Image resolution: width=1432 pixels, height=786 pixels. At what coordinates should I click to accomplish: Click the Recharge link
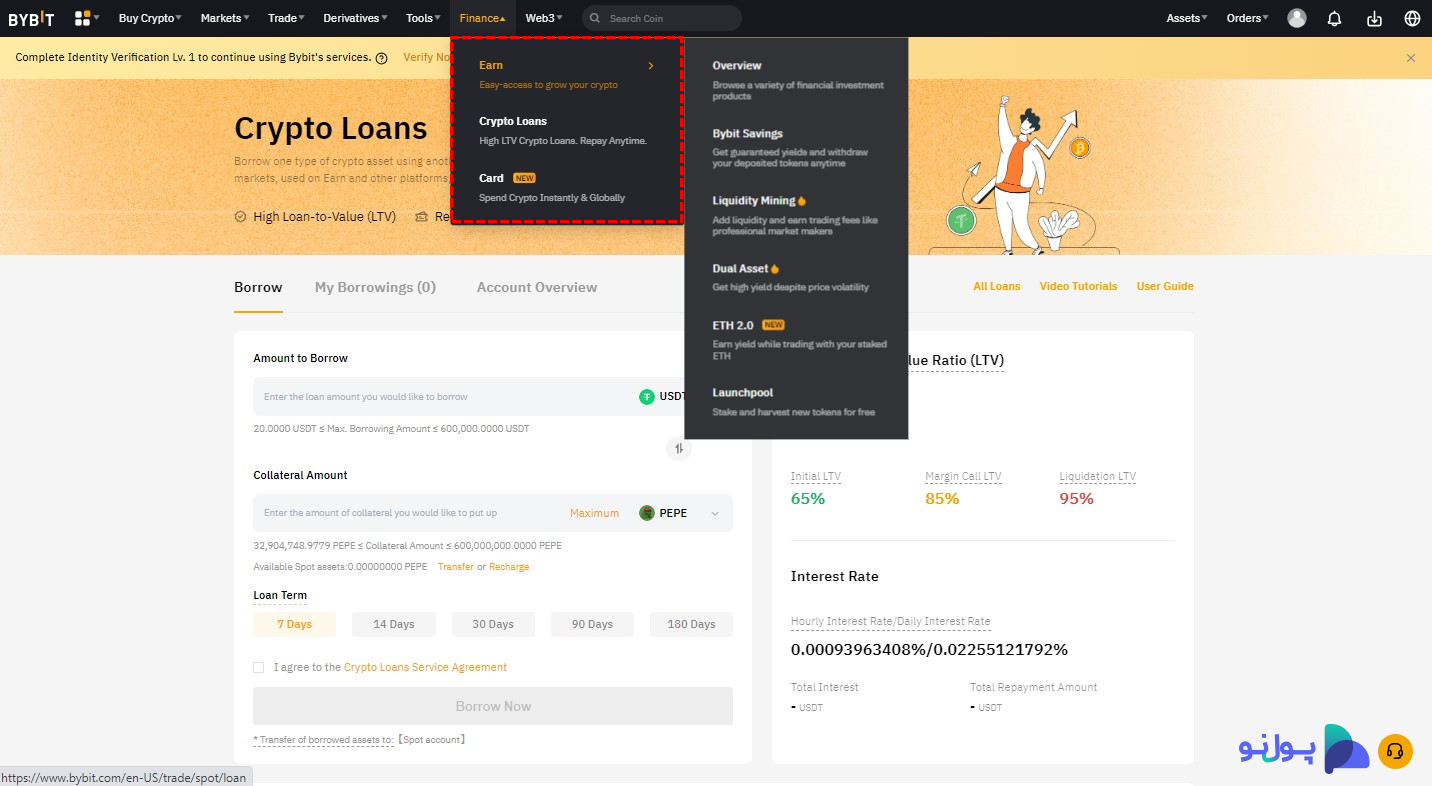coord(509,567)
